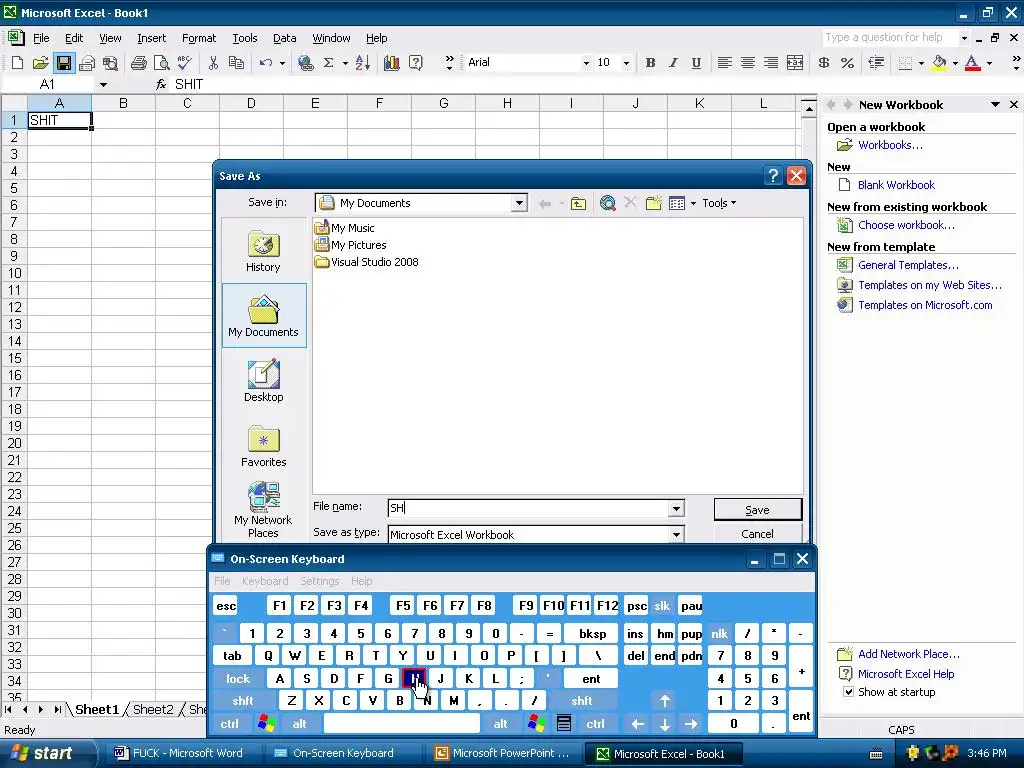Click the Insert Hyperlink globe icon
This screenshot has width=1024, height=768.
[305, 63]
